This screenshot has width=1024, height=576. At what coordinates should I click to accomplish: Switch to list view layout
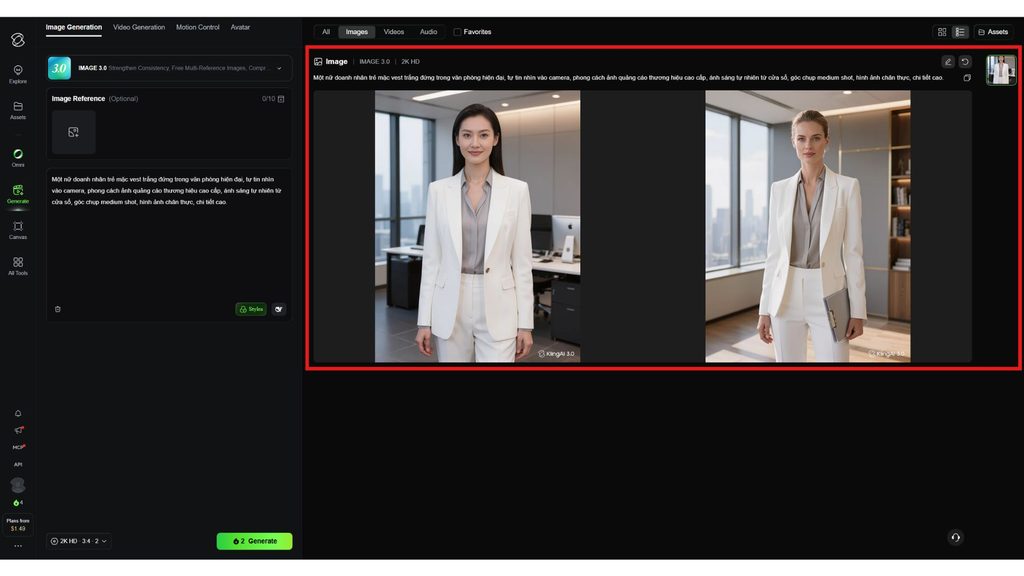point(959,32)
